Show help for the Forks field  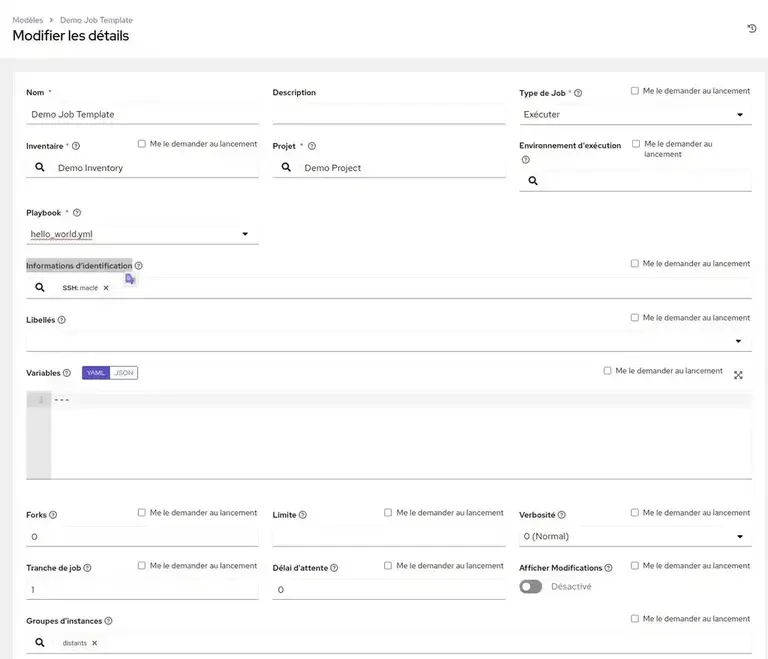[x=53, y=515]
